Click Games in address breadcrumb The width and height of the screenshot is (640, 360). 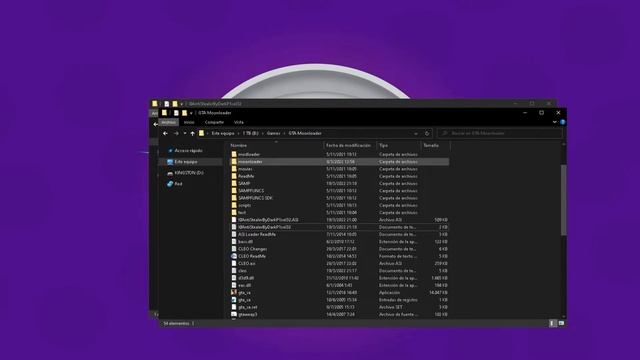273,133
